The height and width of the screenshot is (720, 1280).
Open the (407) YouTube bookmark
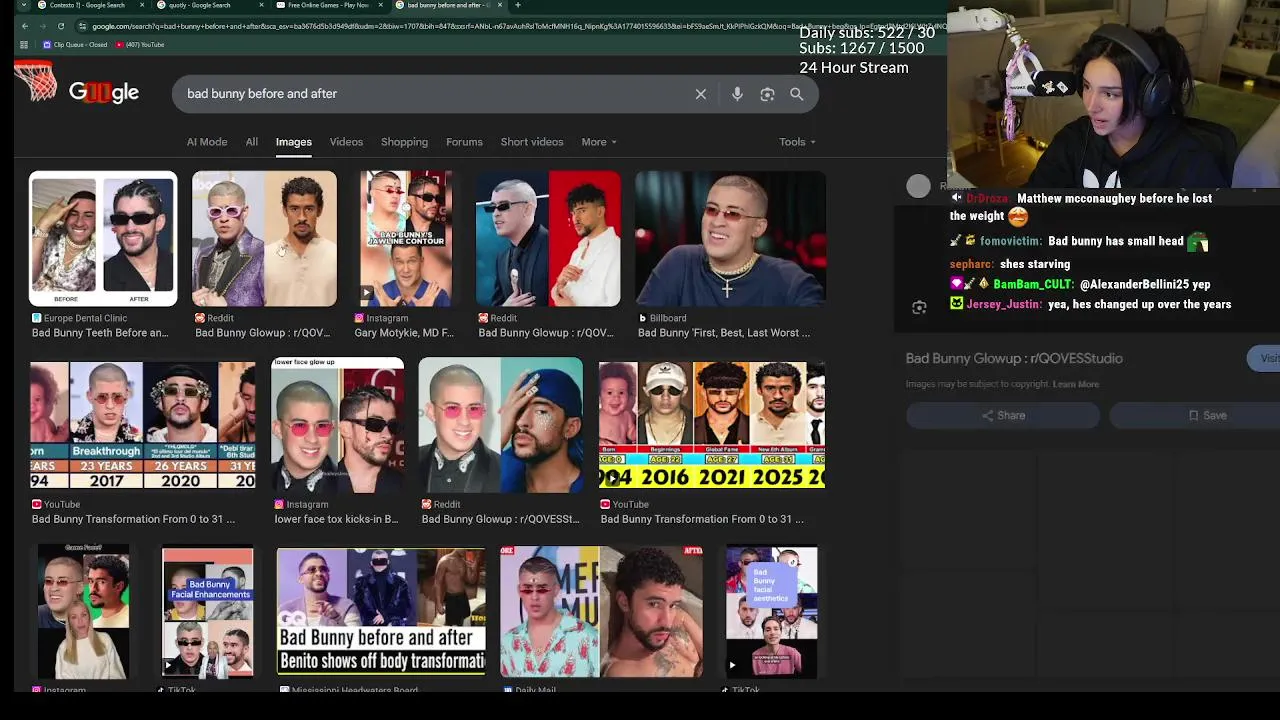[x=140, y=45]
